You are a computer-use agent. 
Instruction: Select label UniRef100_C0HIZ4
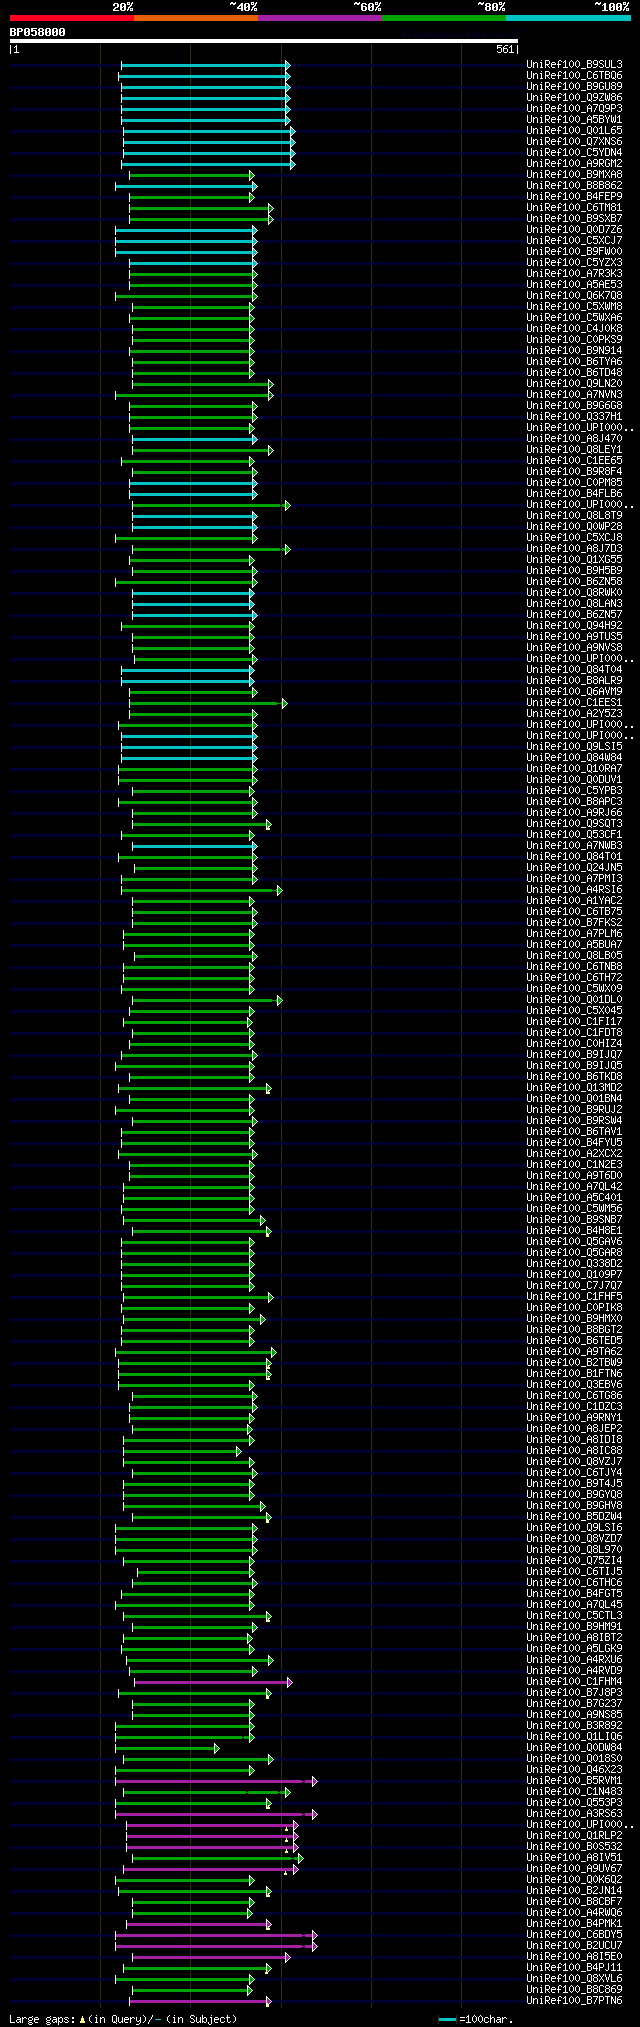(574, 1043)
